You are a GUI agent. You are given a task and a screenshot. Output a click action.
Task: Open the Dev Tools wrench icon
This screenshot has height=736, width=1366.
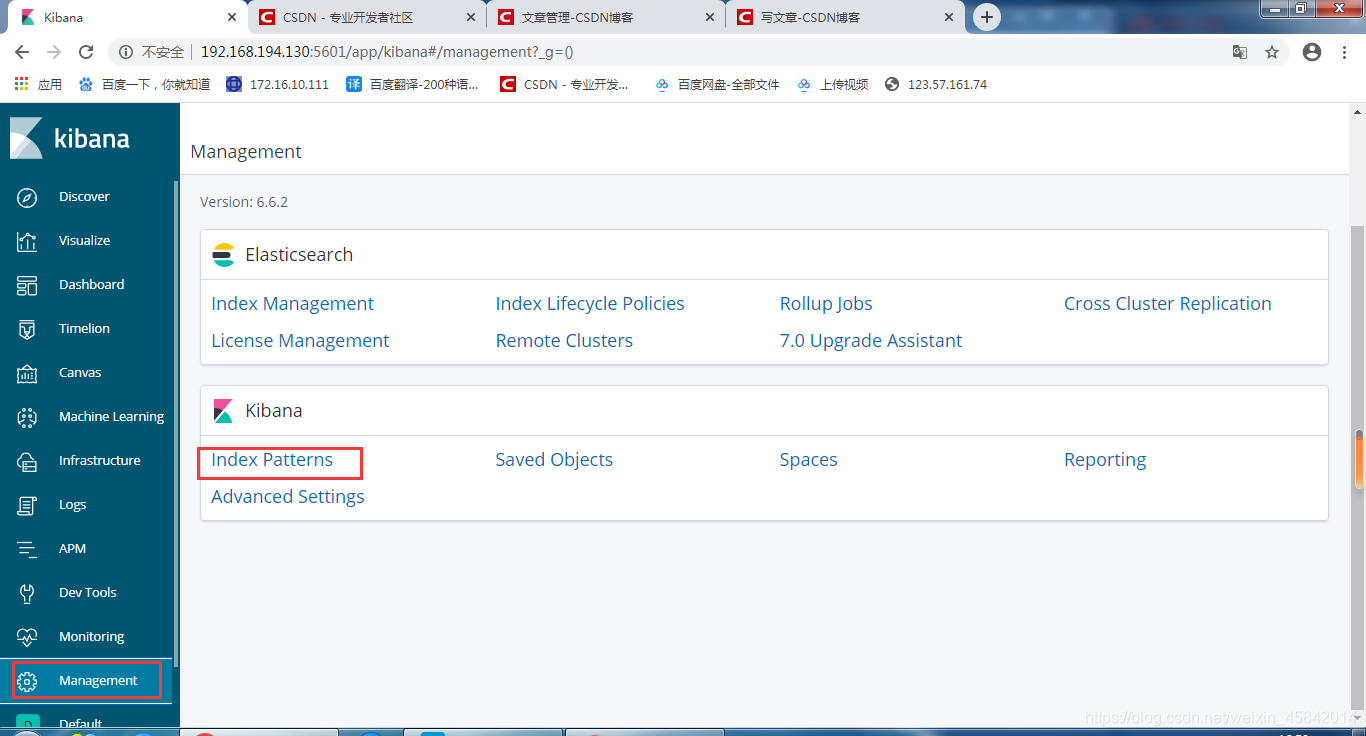tap(27, 593)
